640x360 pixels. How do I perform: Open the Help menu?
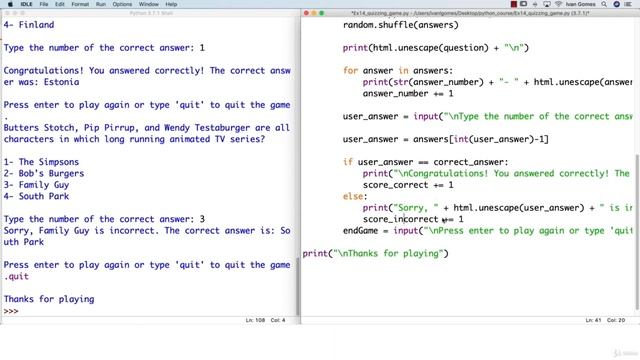(171, 4)
